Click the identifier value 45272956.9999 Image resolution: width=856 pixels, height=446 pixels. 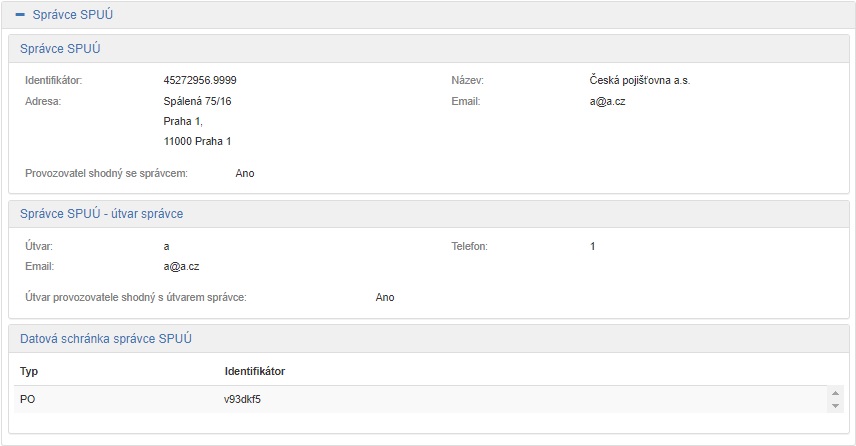[200, 80]
